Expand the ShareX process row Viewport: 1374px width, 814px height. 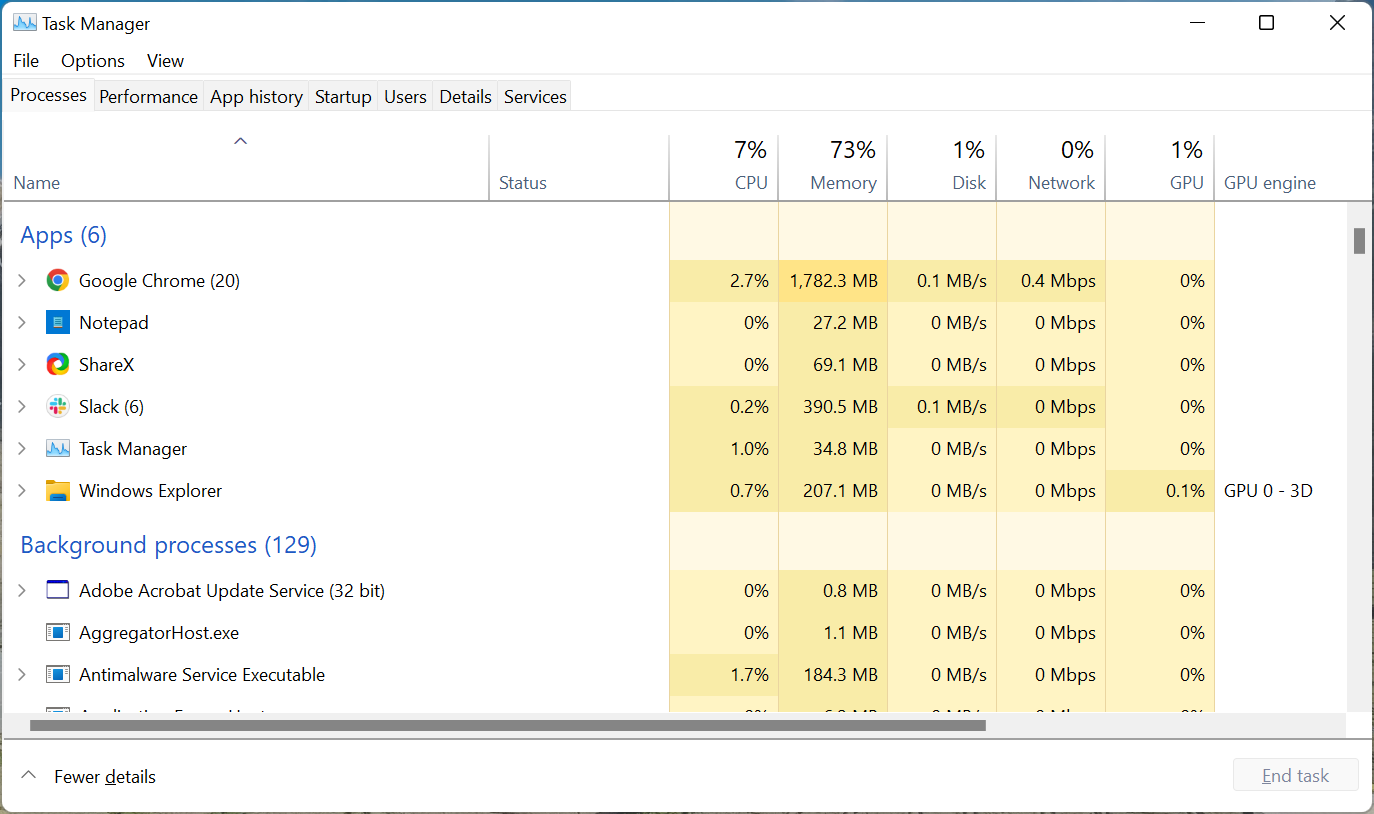click(x=22, y=365)
